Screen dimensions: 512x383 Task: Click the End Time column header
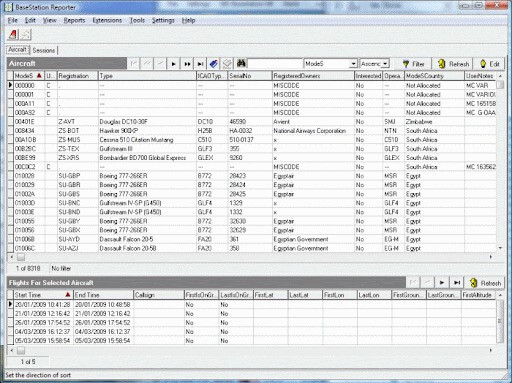tap(103, 295)
